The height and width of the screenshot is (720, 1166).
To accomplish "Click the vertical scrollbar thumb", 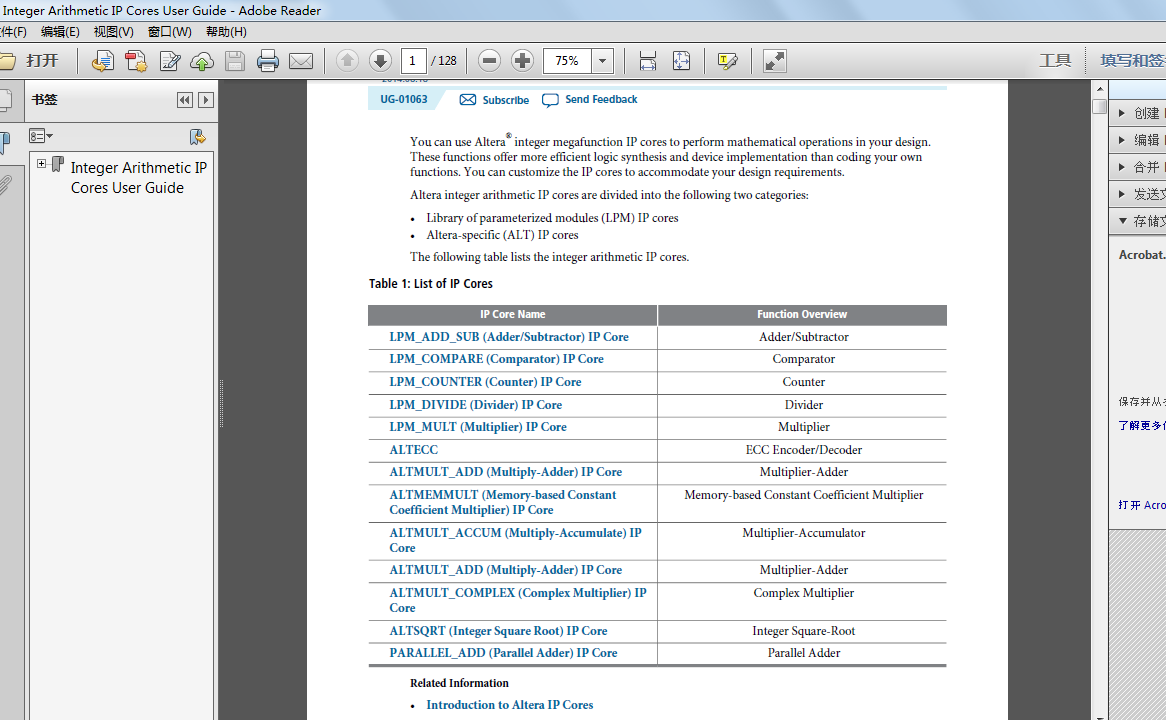I will [x=1100, y=106].
